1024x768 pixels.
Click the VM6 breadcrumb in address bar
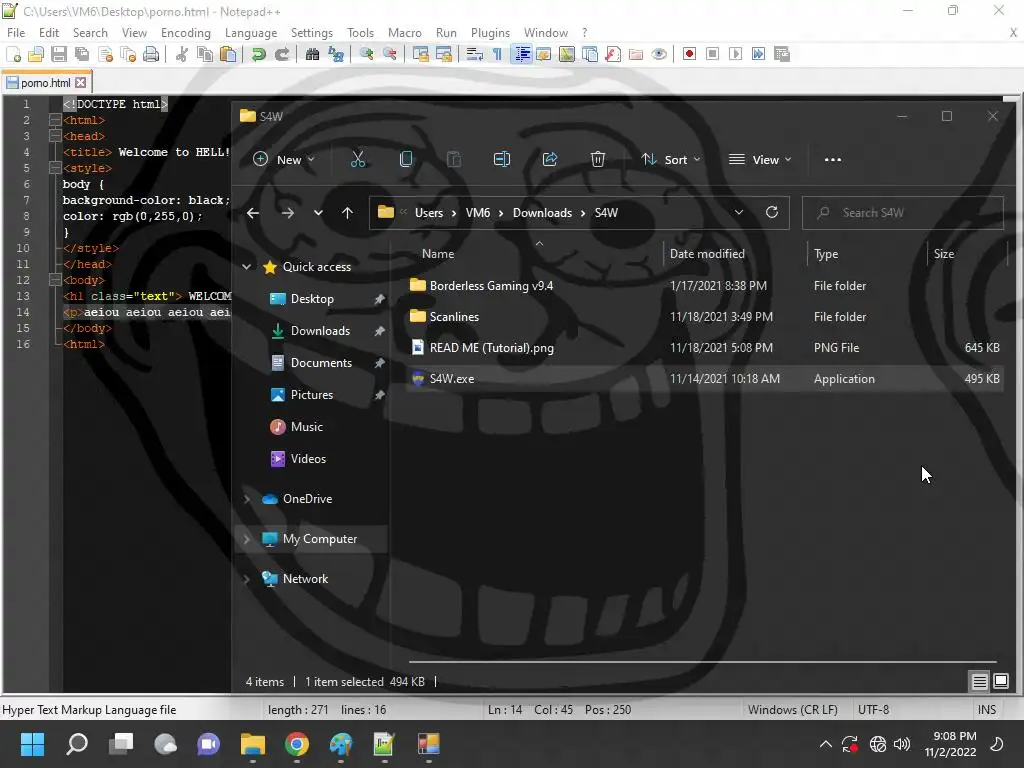pyautogui.click(x=477, y=213)
